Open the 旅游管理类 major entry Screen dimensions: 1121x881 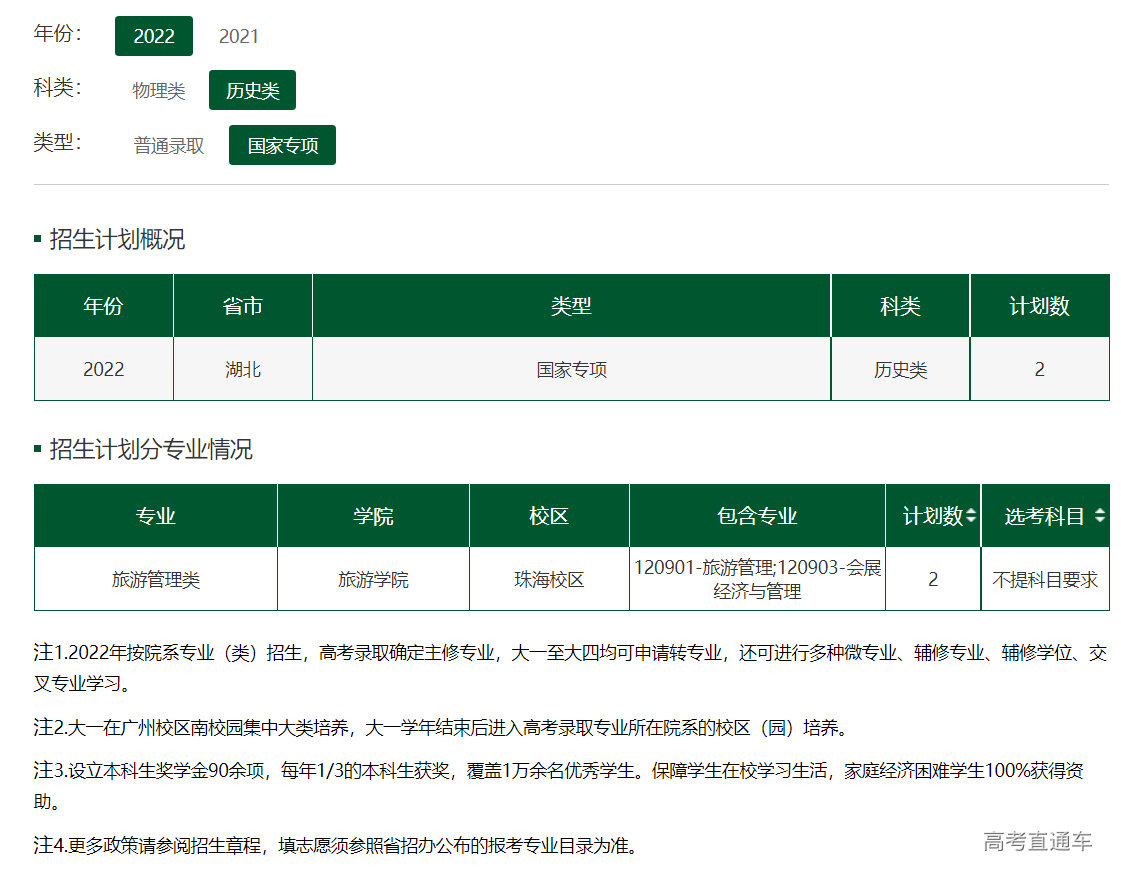[x=156, y=580]
